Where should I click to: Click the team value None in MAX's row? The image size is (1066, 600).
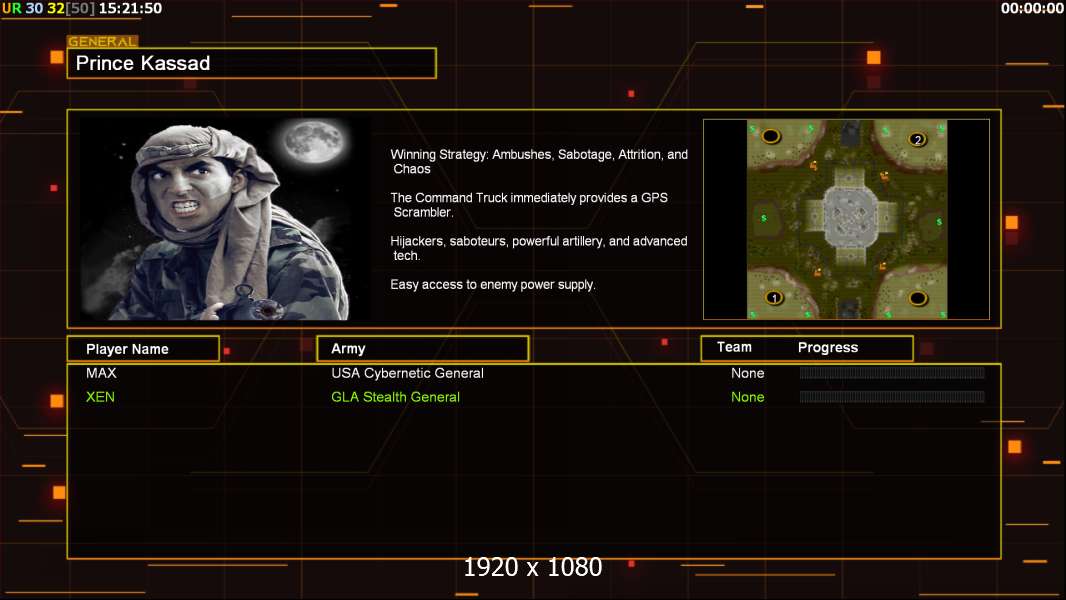747,373
